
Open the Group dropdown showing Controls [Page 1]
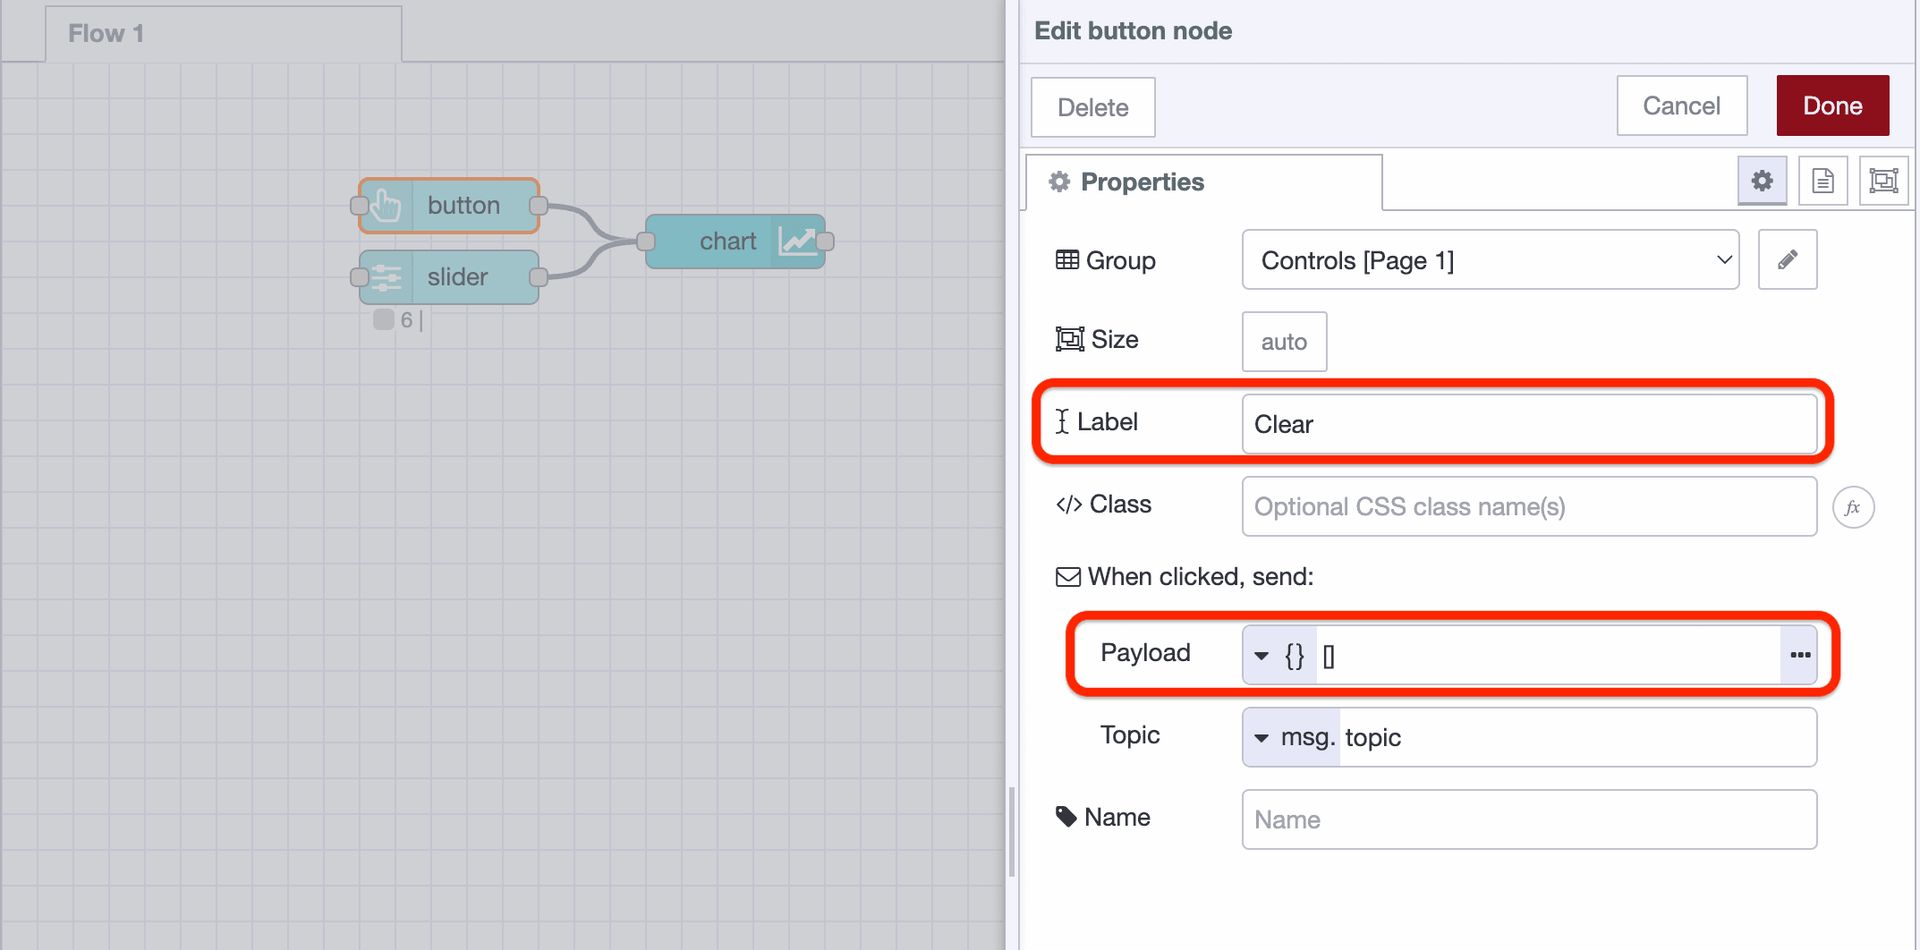[x=1490, y=260]
